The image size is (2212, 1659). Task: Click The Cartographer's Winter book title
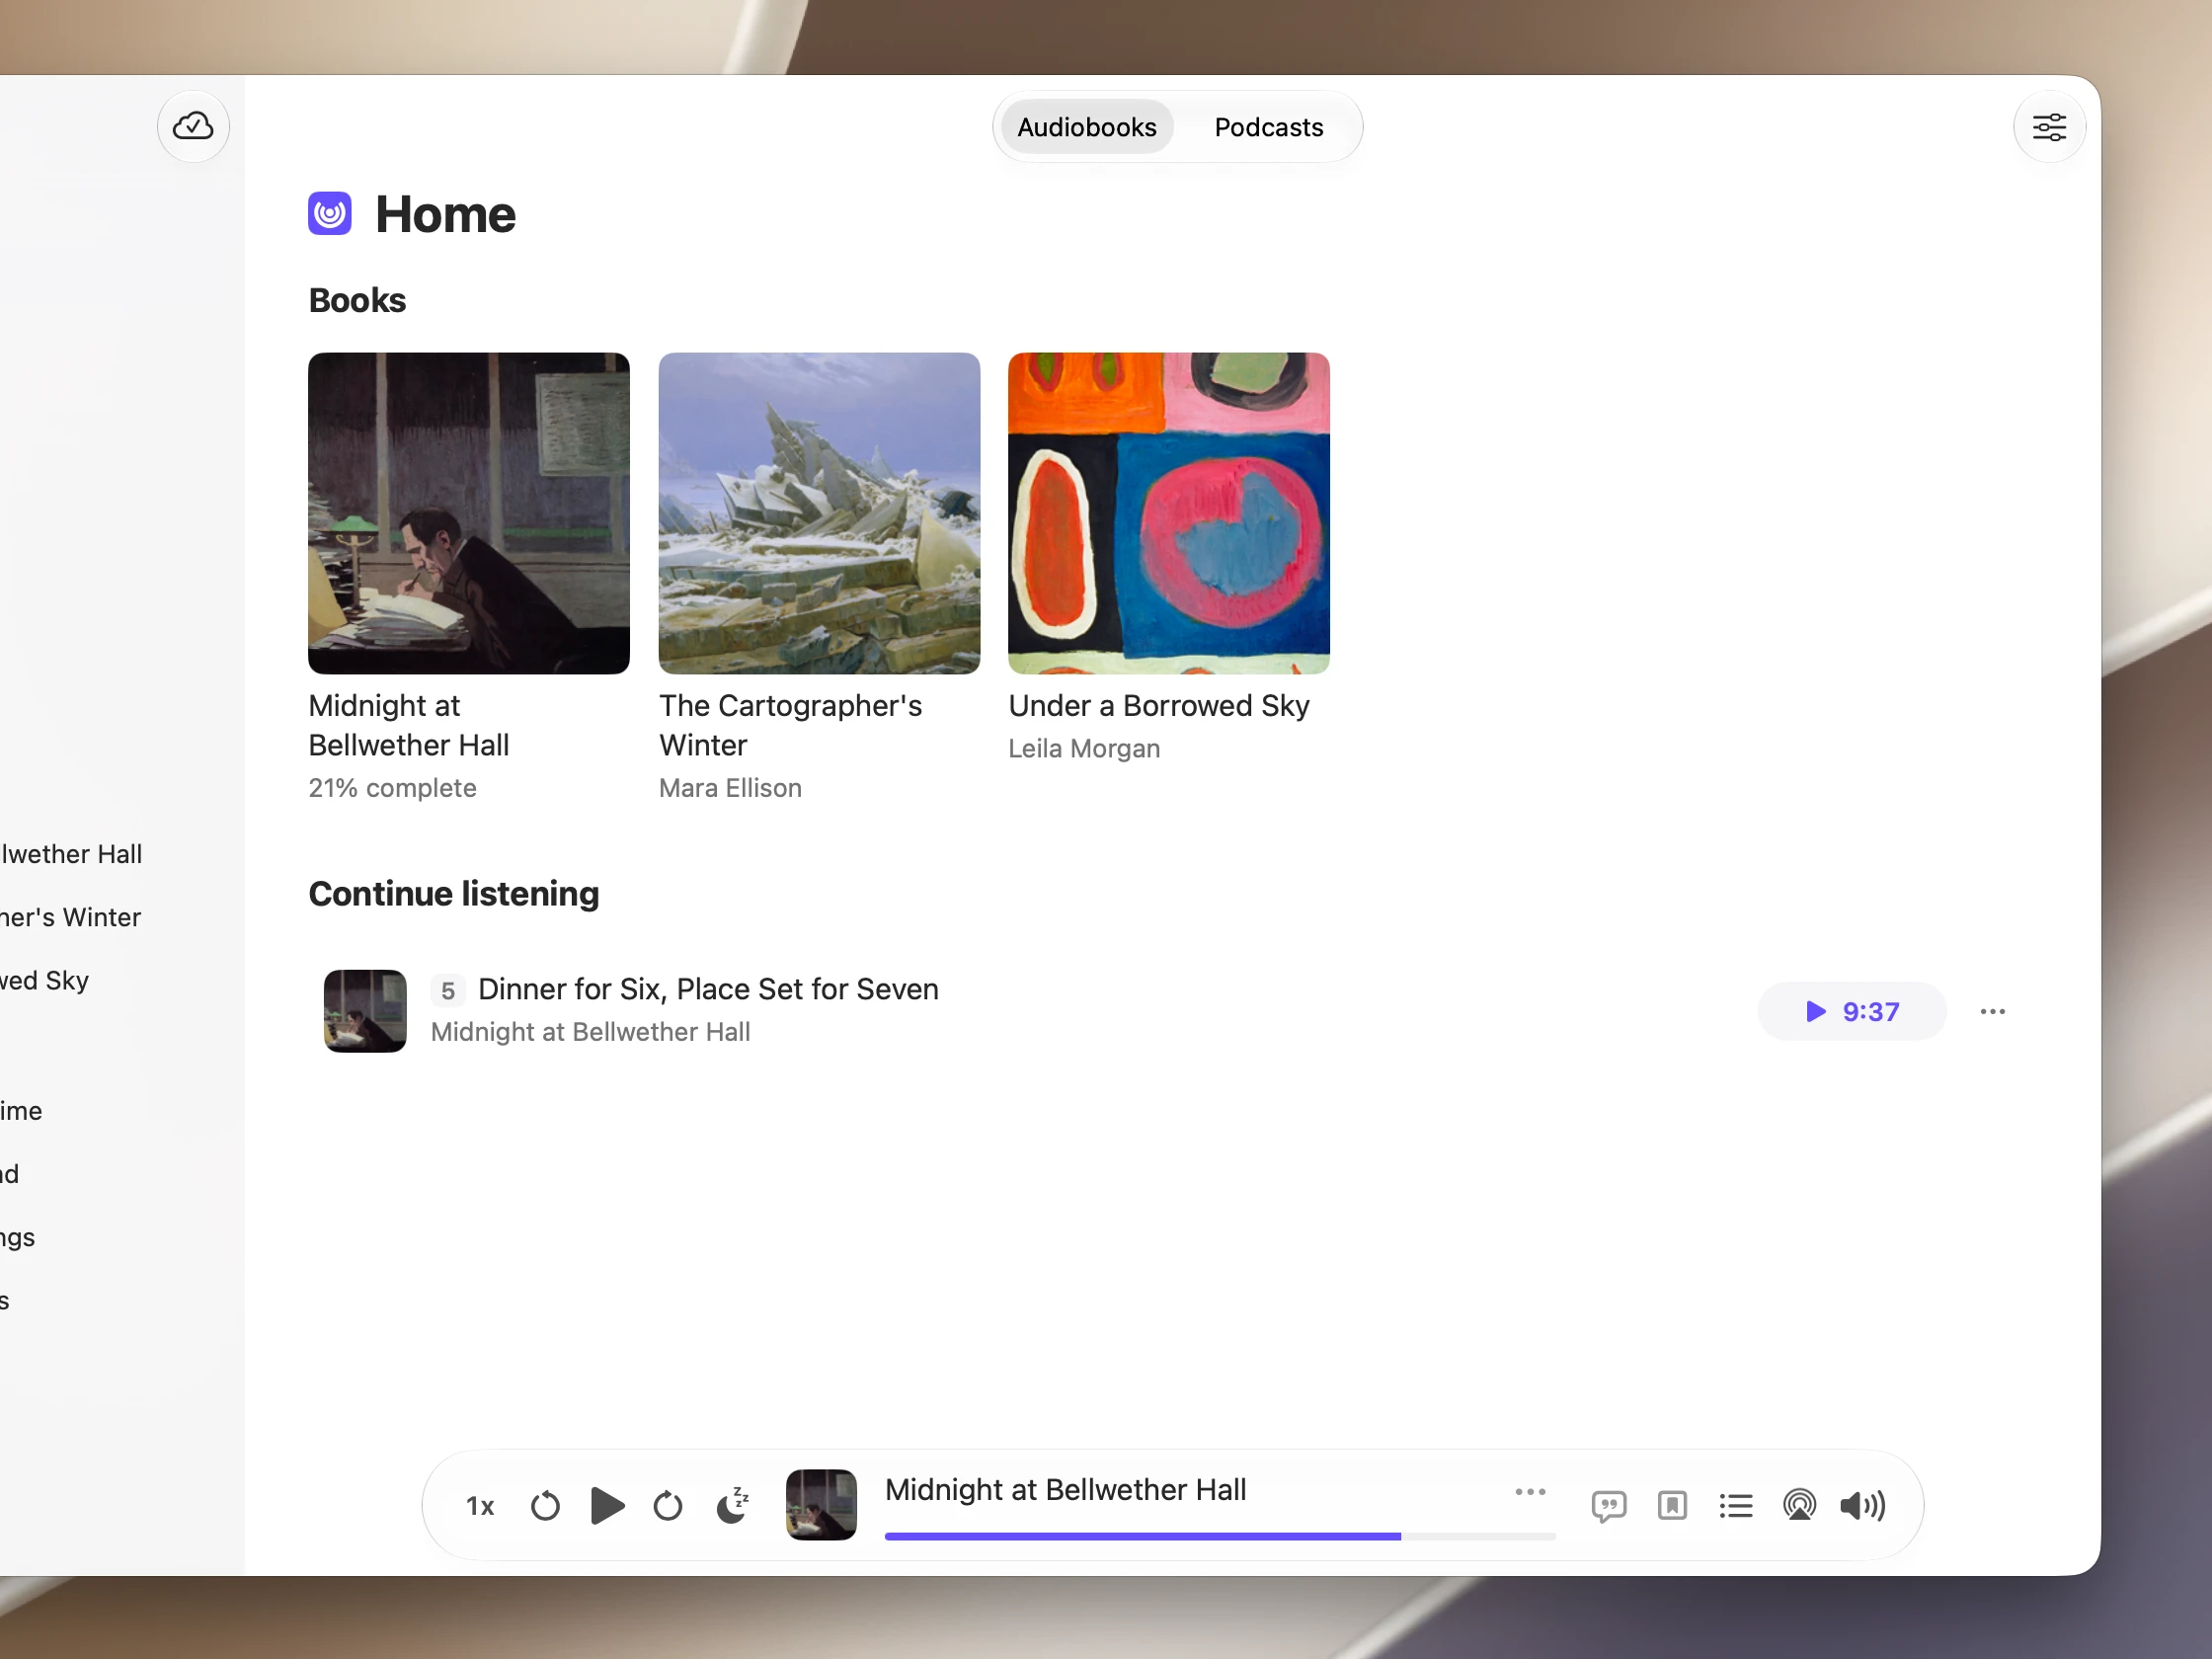pos(790,725)
